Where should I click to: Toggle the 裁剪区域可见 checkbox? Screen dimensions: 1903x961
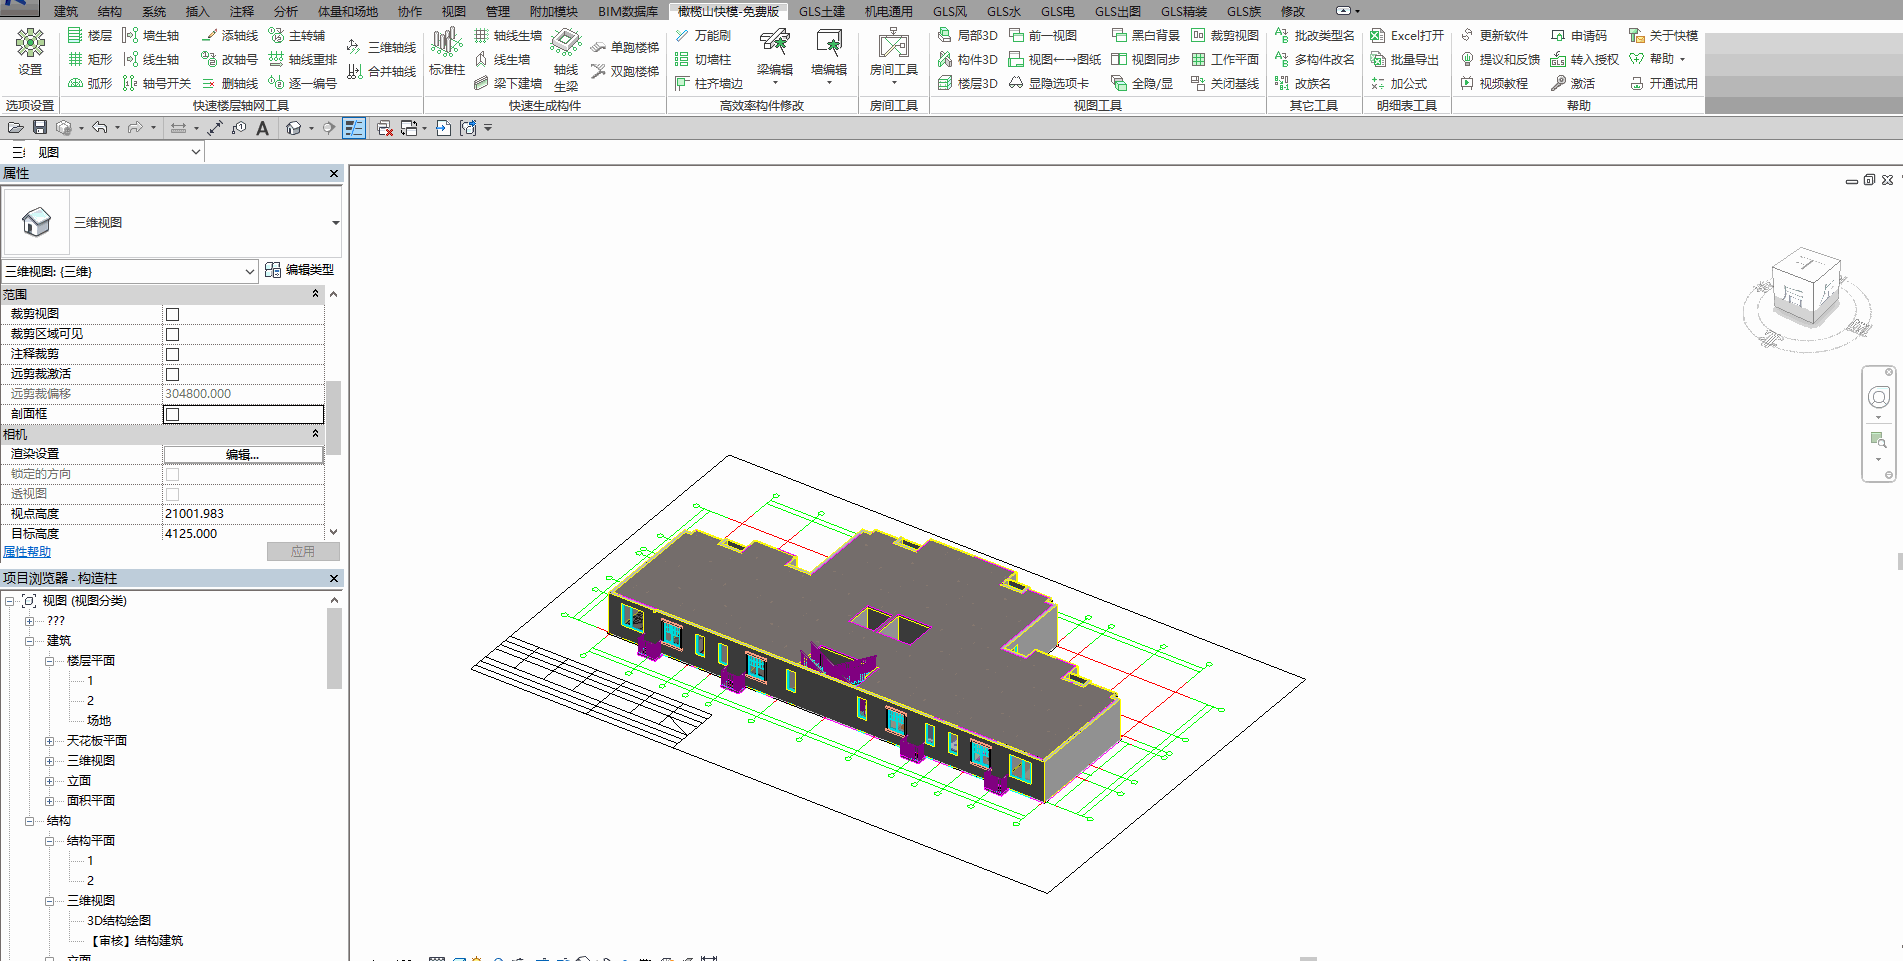point(172,334)
